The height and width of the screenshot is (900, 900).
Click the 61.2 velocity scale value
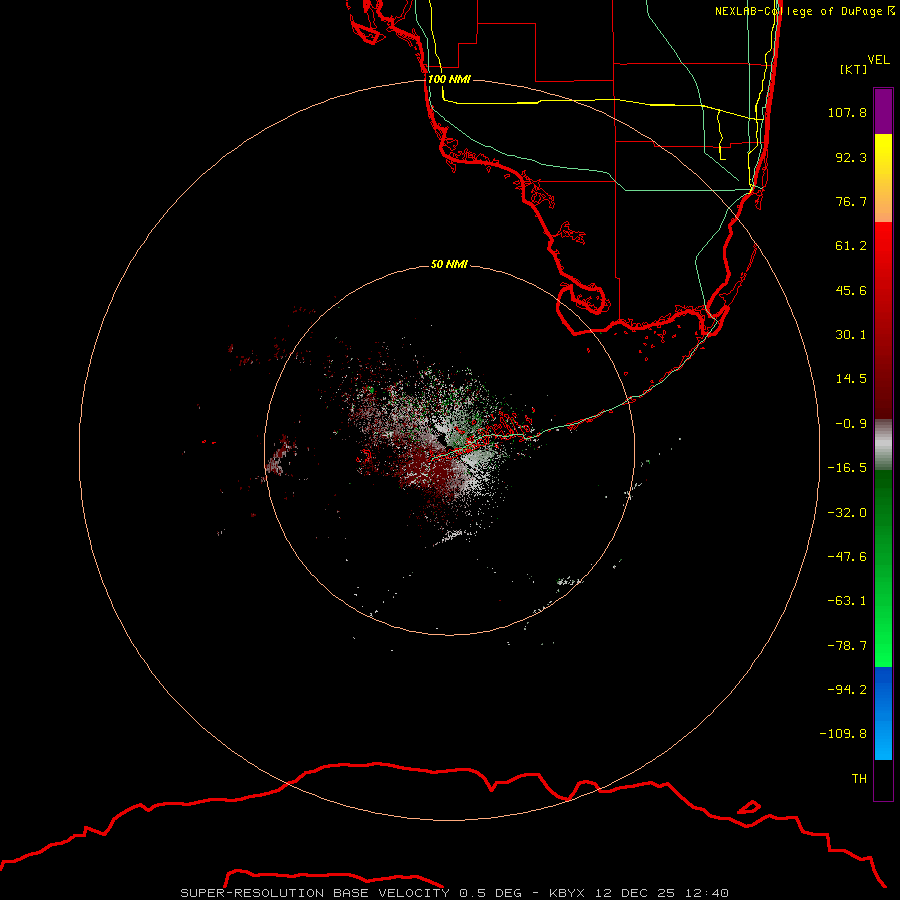point(851,246)
